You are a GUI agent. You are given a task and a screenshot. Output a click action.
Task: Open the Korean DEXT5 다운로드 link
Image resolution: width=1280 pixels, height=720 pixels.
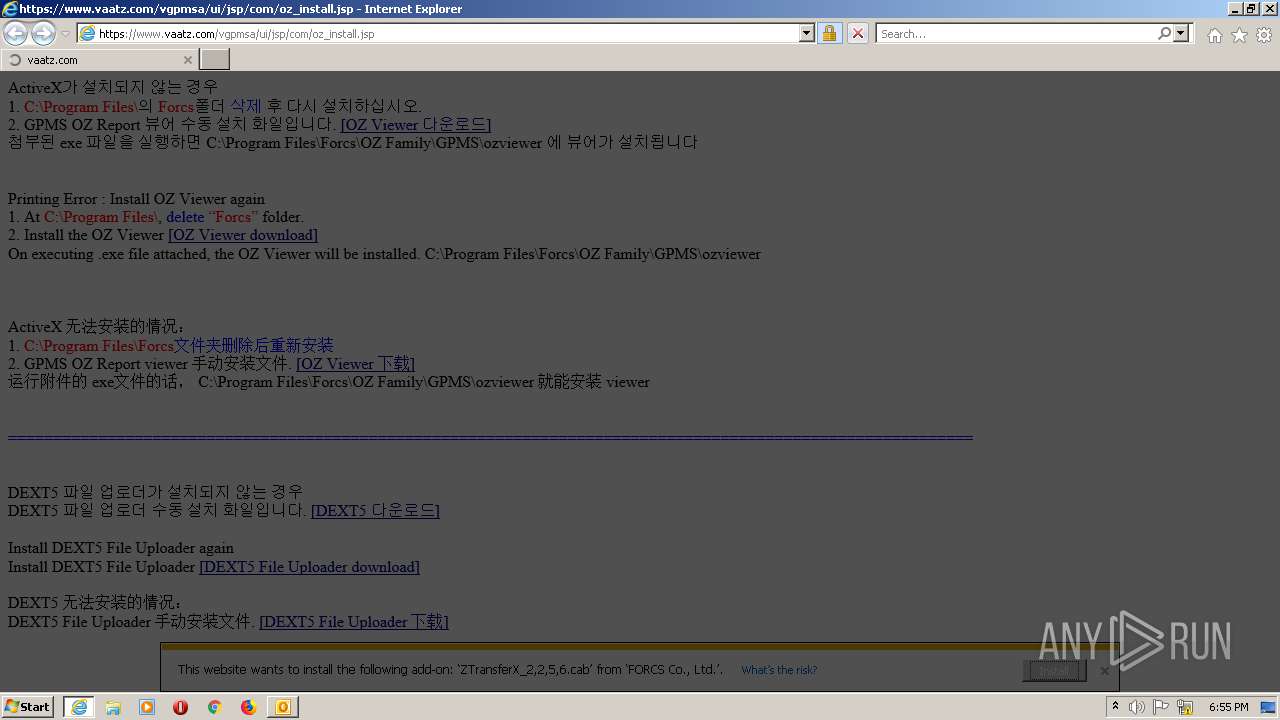(375, 511)
